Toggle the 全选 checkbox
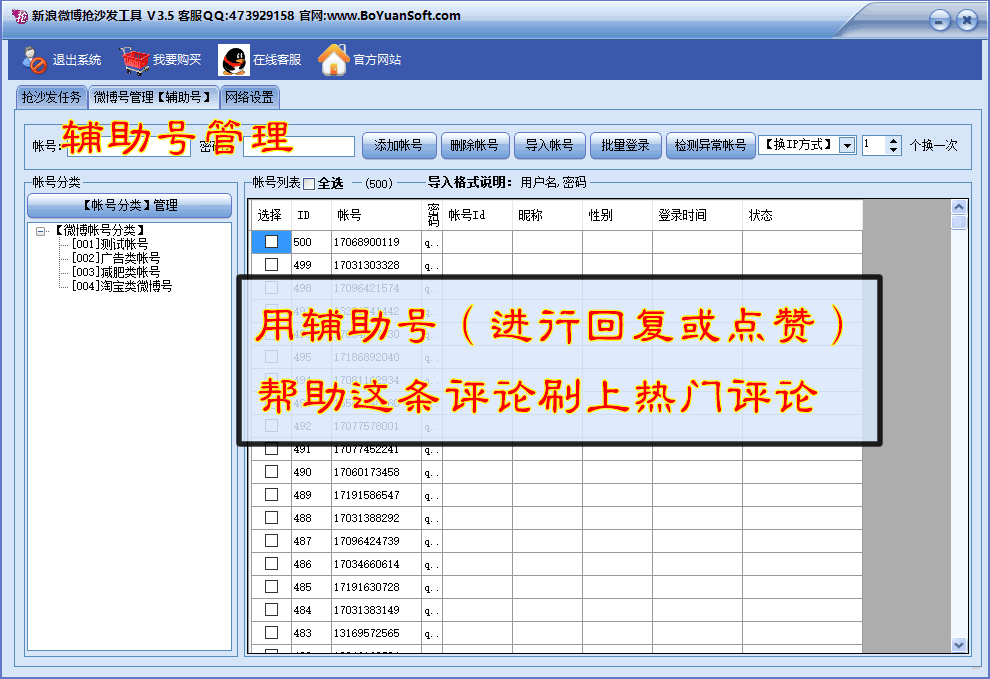 [x=309, y=184]
